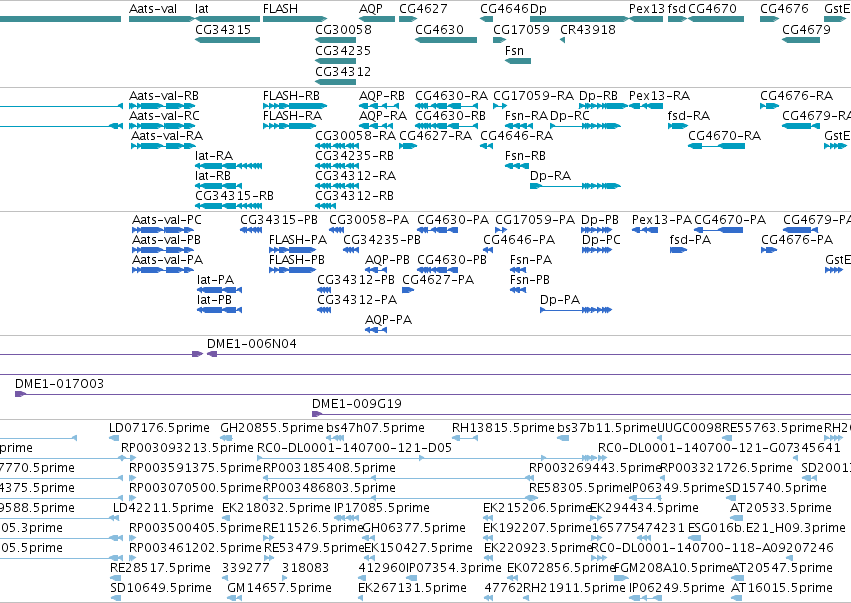Click the AQP-PA protein glyph
The width and height of the screenshot is (851, 603).
(376, 331)
